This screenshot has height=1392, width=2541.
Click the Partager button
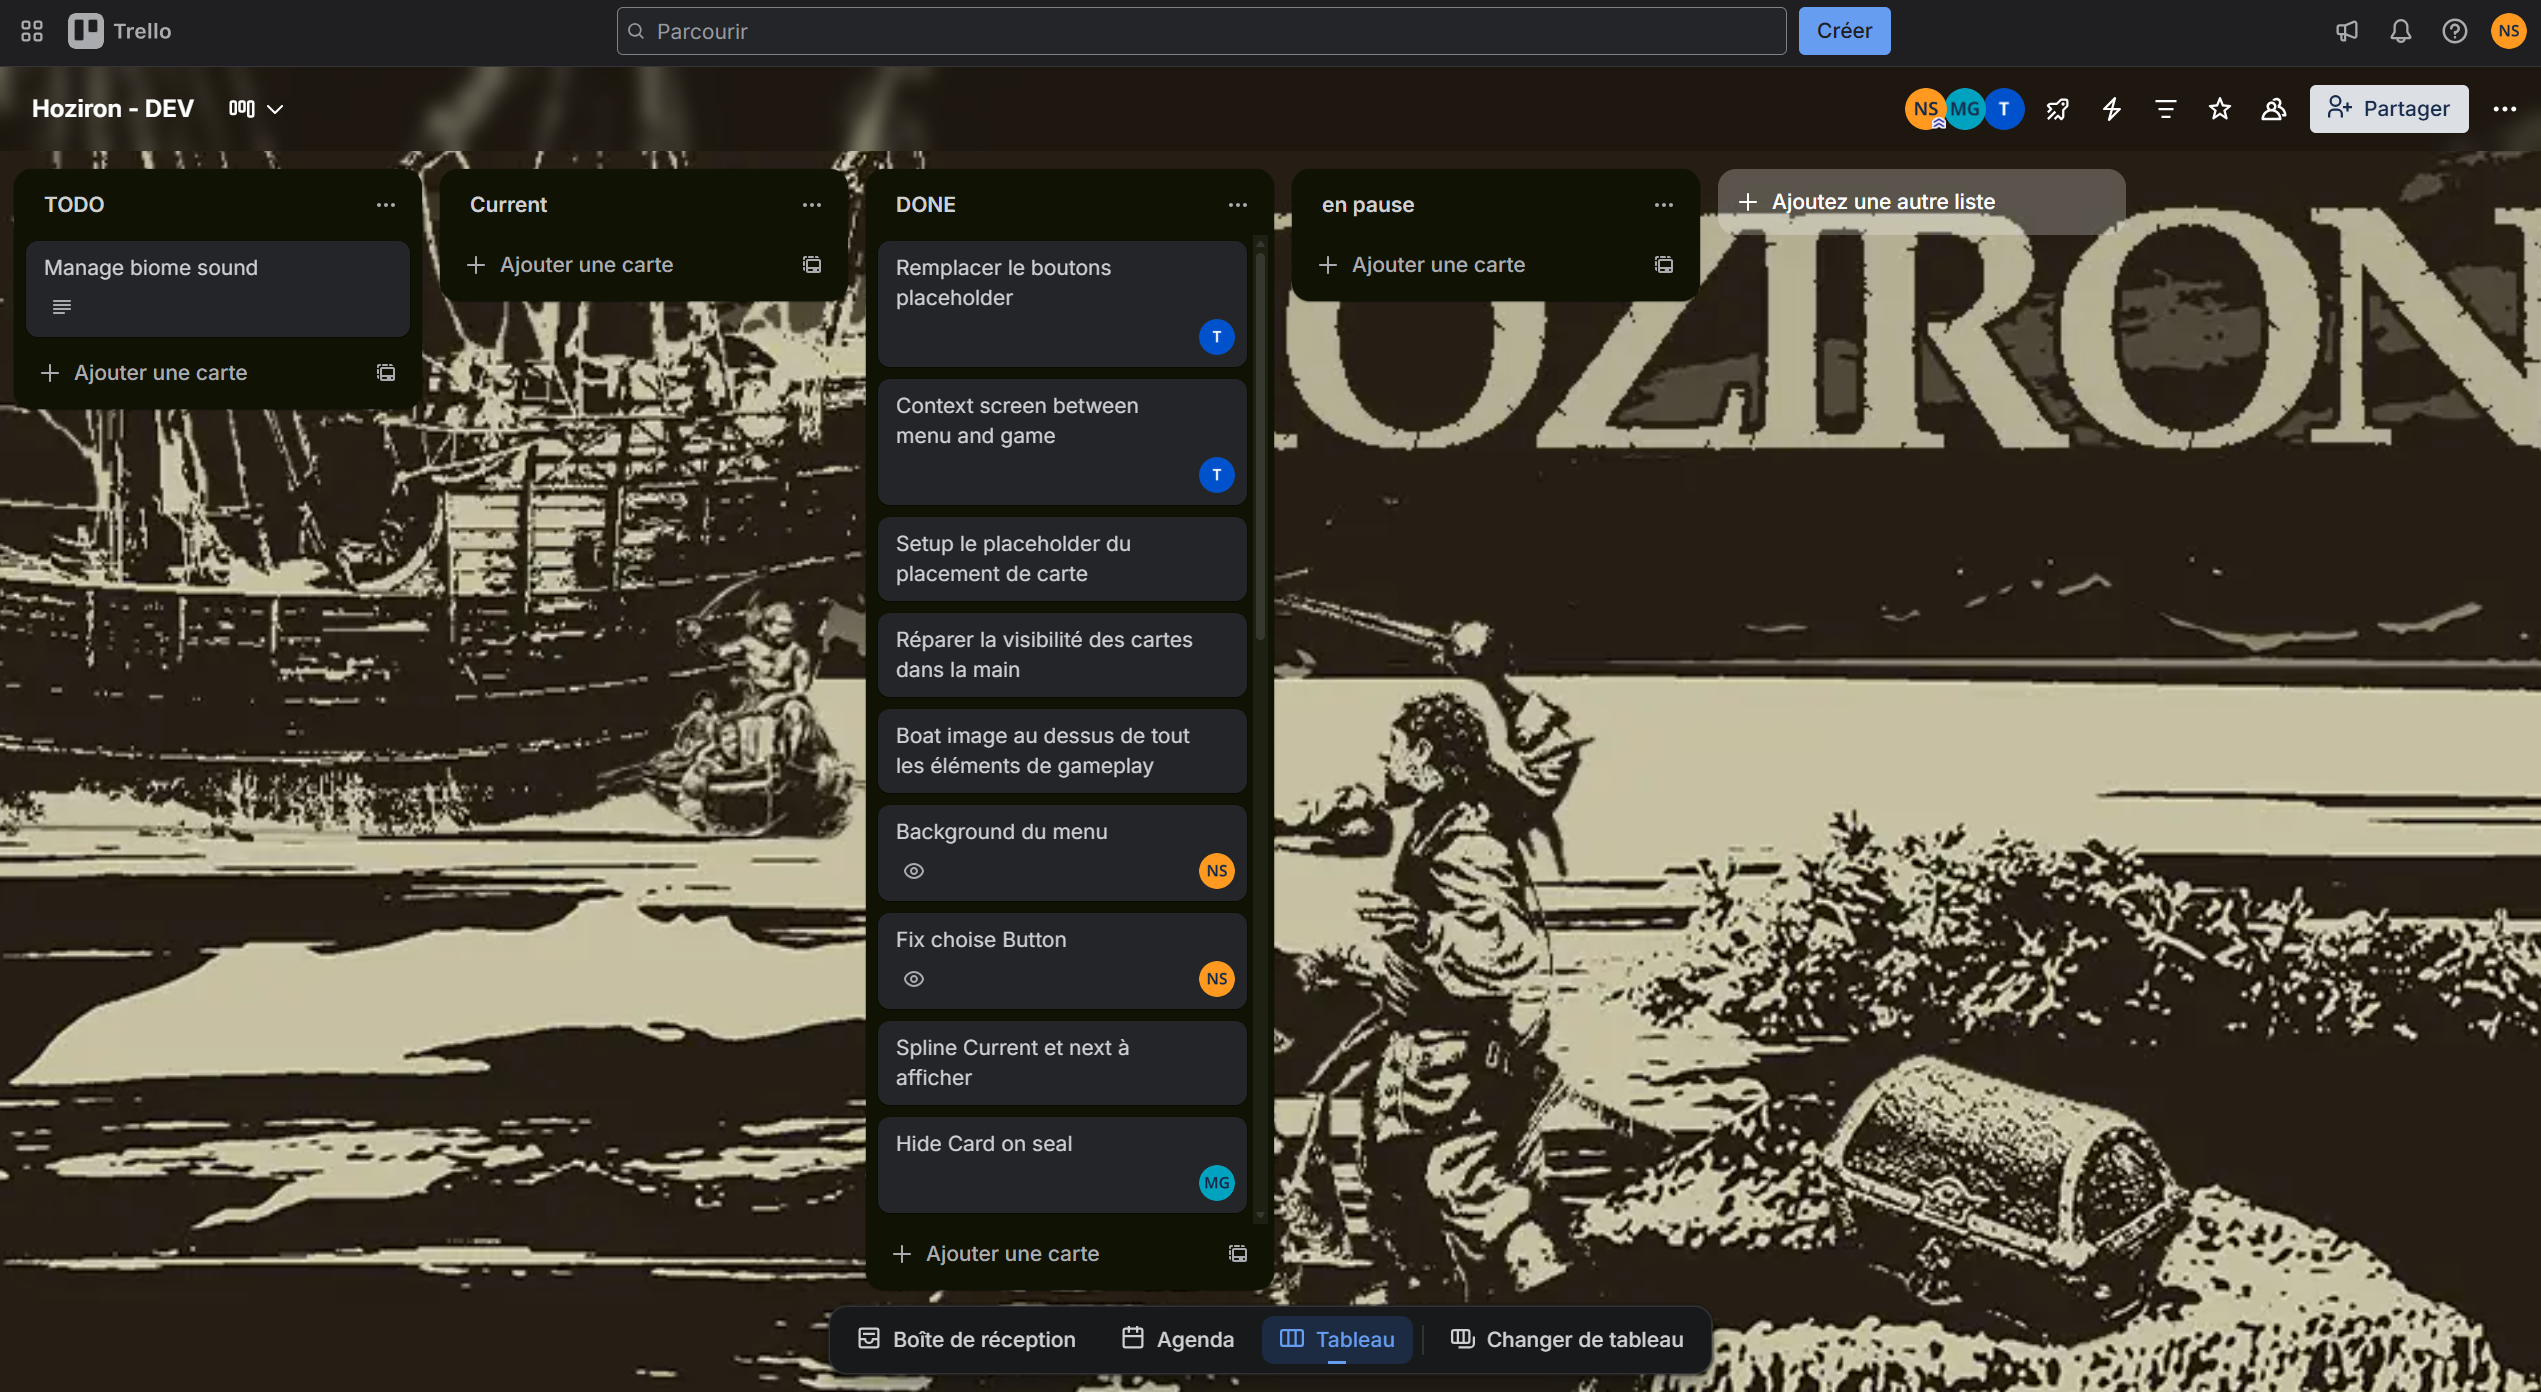click(x=2388, y=109)
